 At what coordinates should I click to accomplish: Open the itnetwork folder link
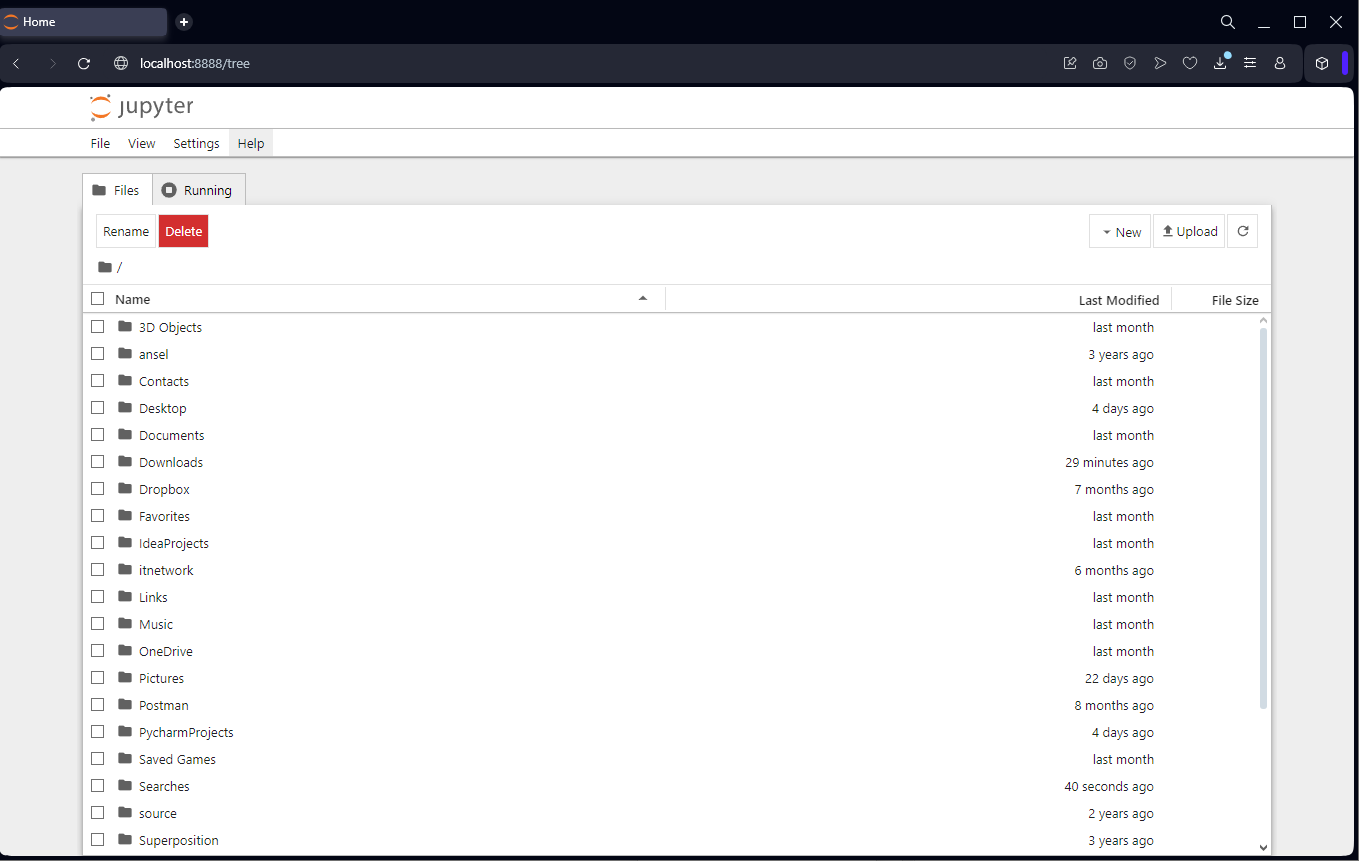tap(166, 570)
